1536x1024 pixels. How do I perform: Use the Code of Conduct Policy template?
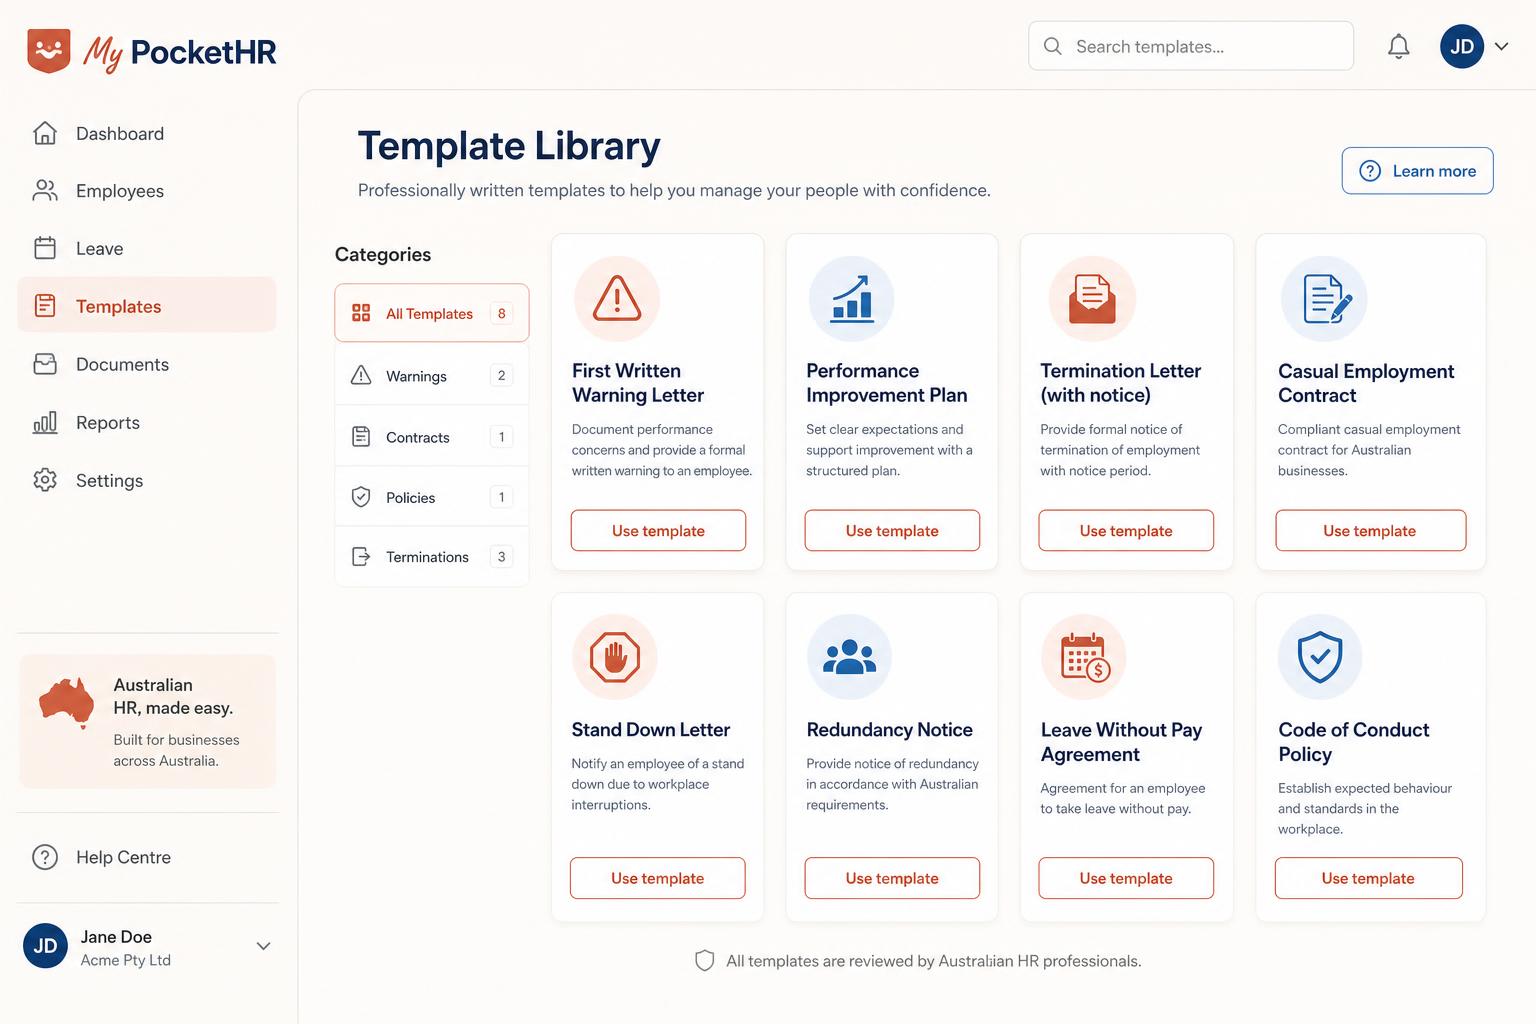tap(1368, 878)
